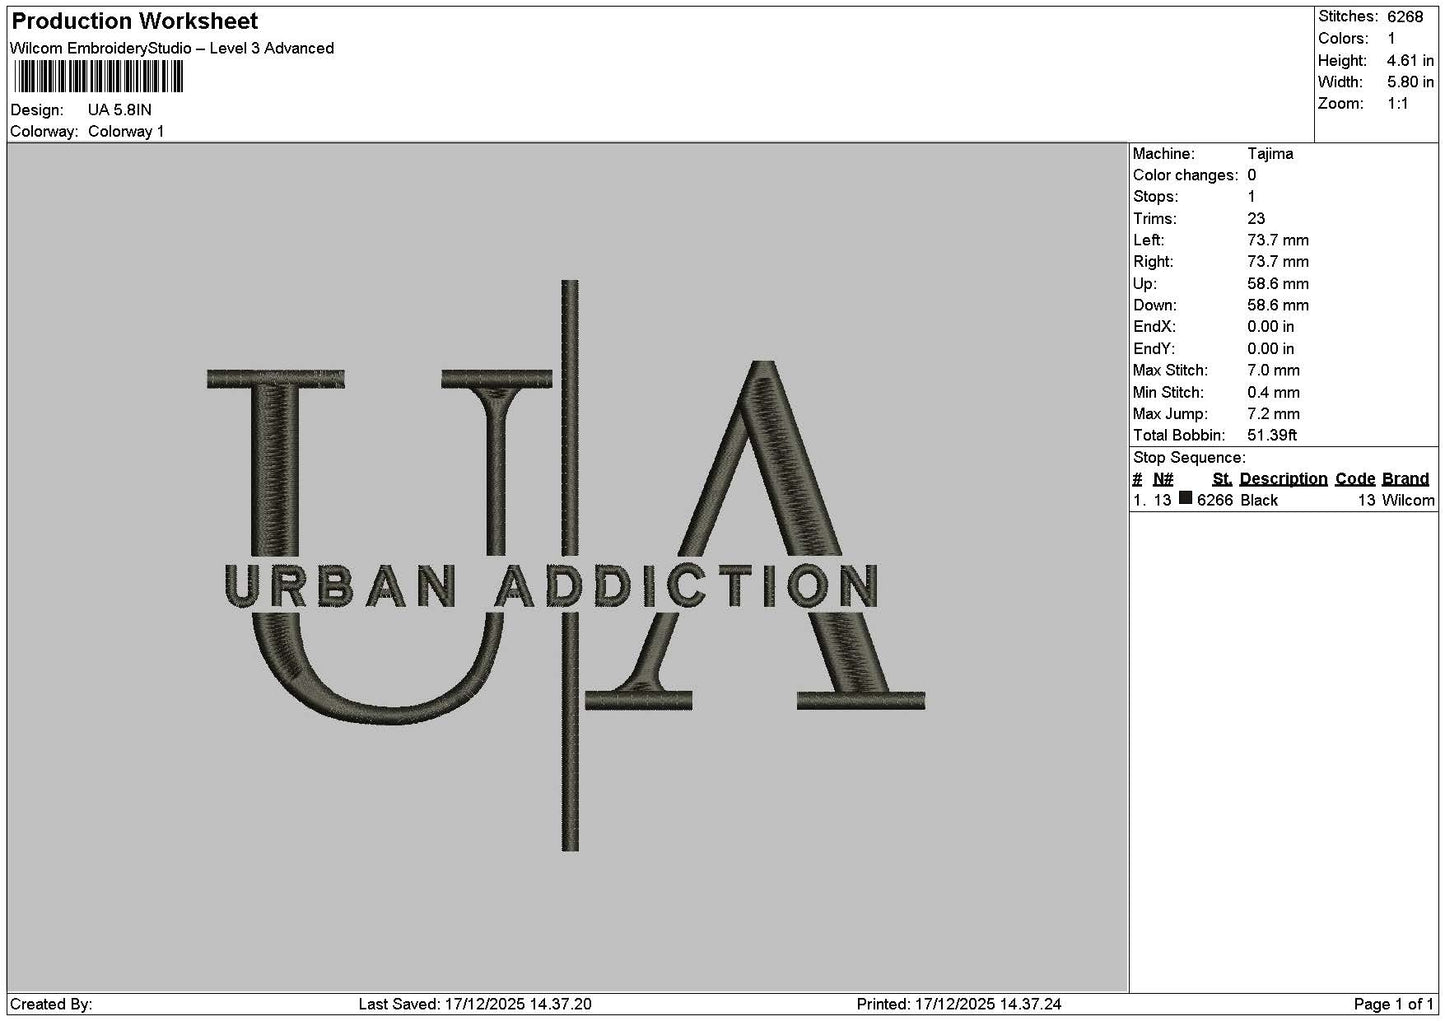Click the Zoom value 1:1
The image size is (1445, 1021).
[1398, 104]
